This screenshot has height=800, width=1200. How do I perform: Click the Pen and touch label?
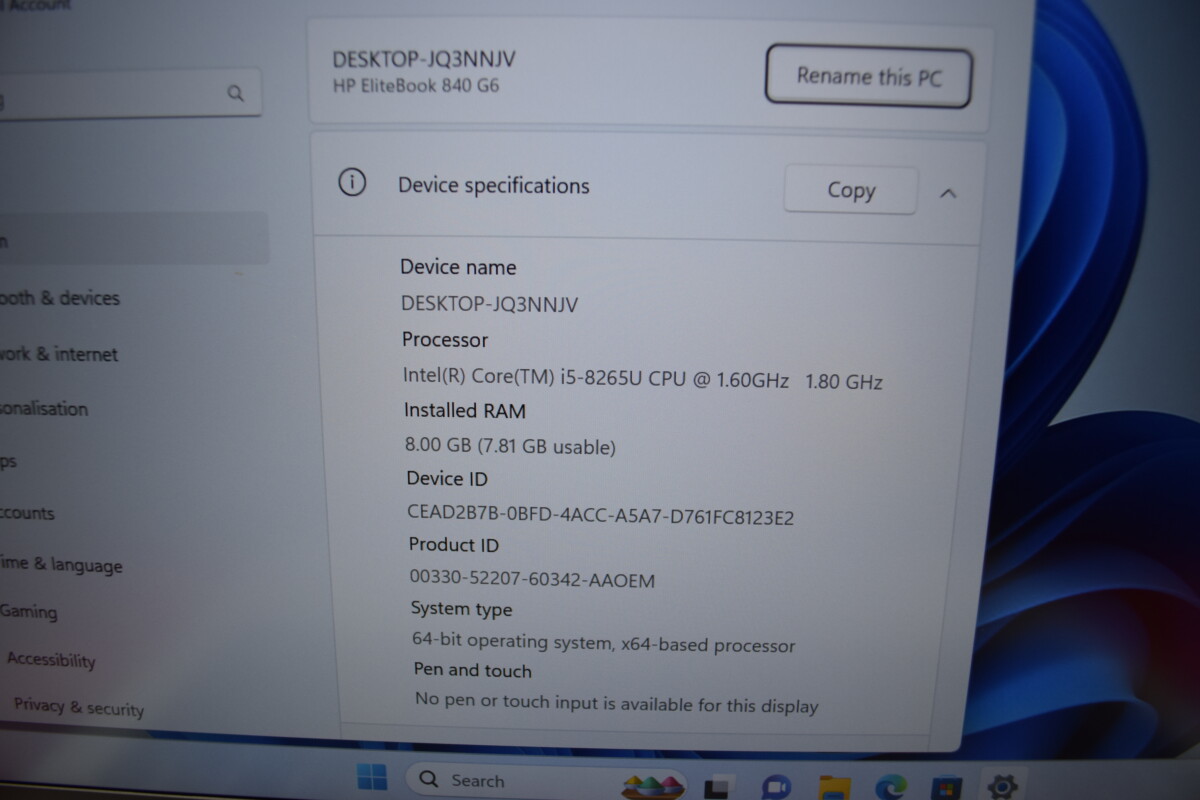click(x=473, y=670)
